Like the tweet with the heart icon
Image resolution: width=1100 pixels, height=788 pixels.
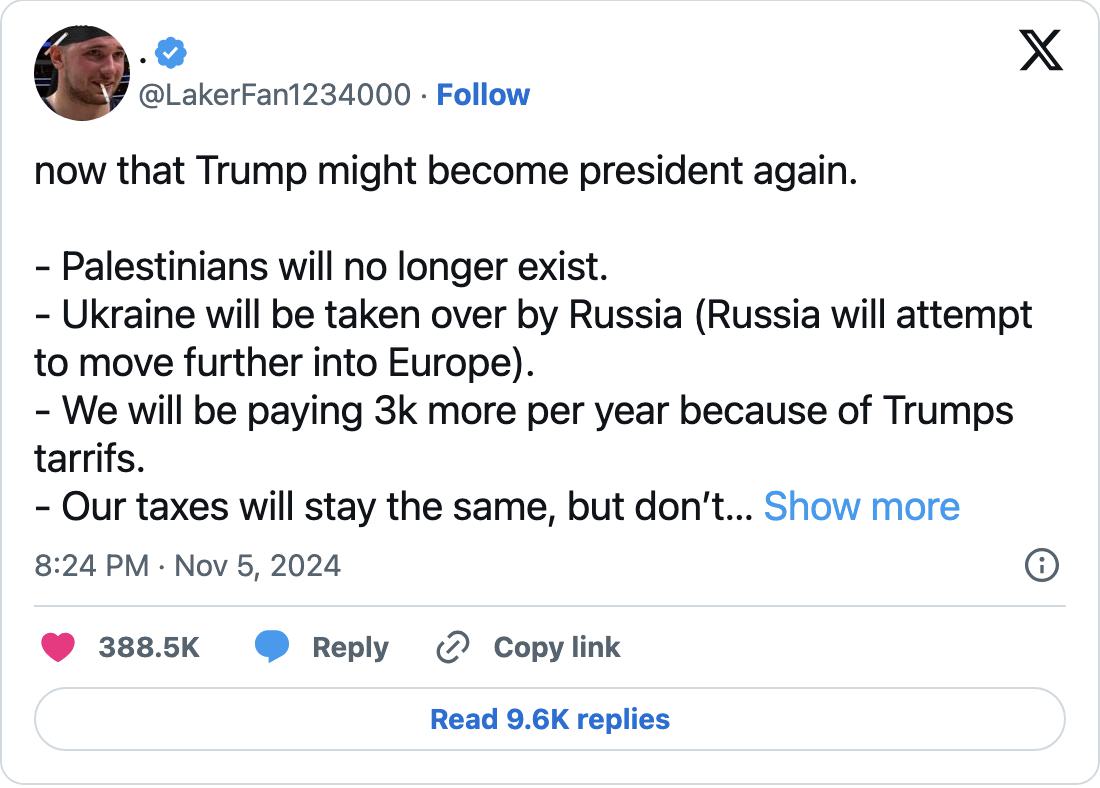58,647
